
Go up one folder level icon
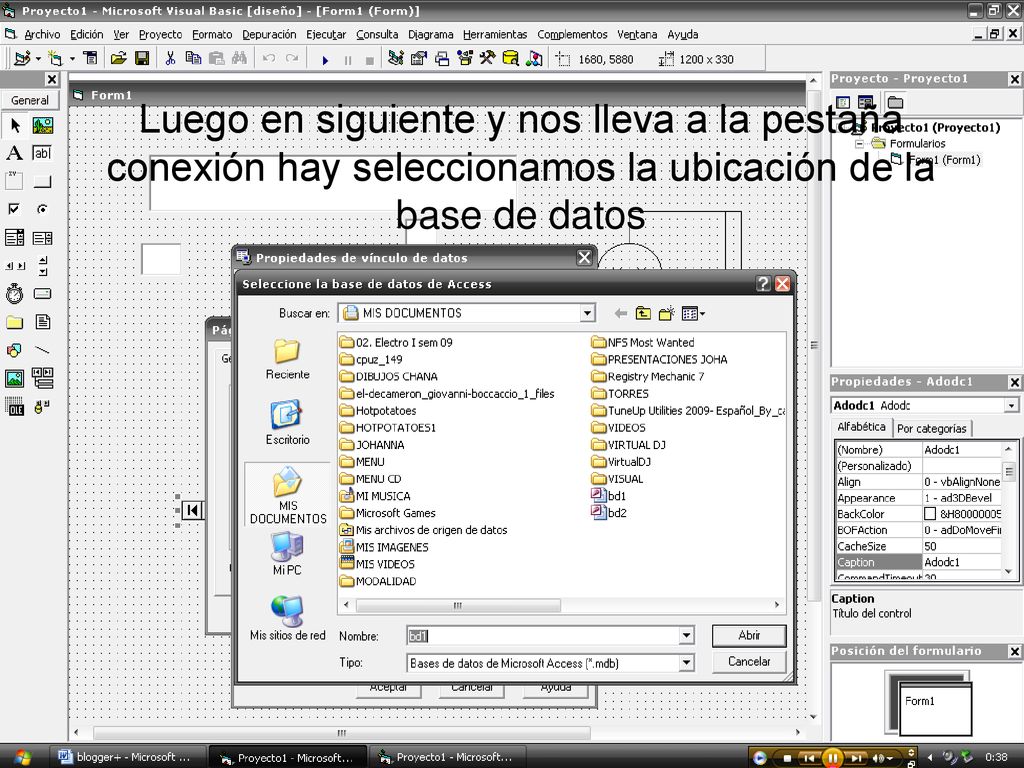[643, 313]
